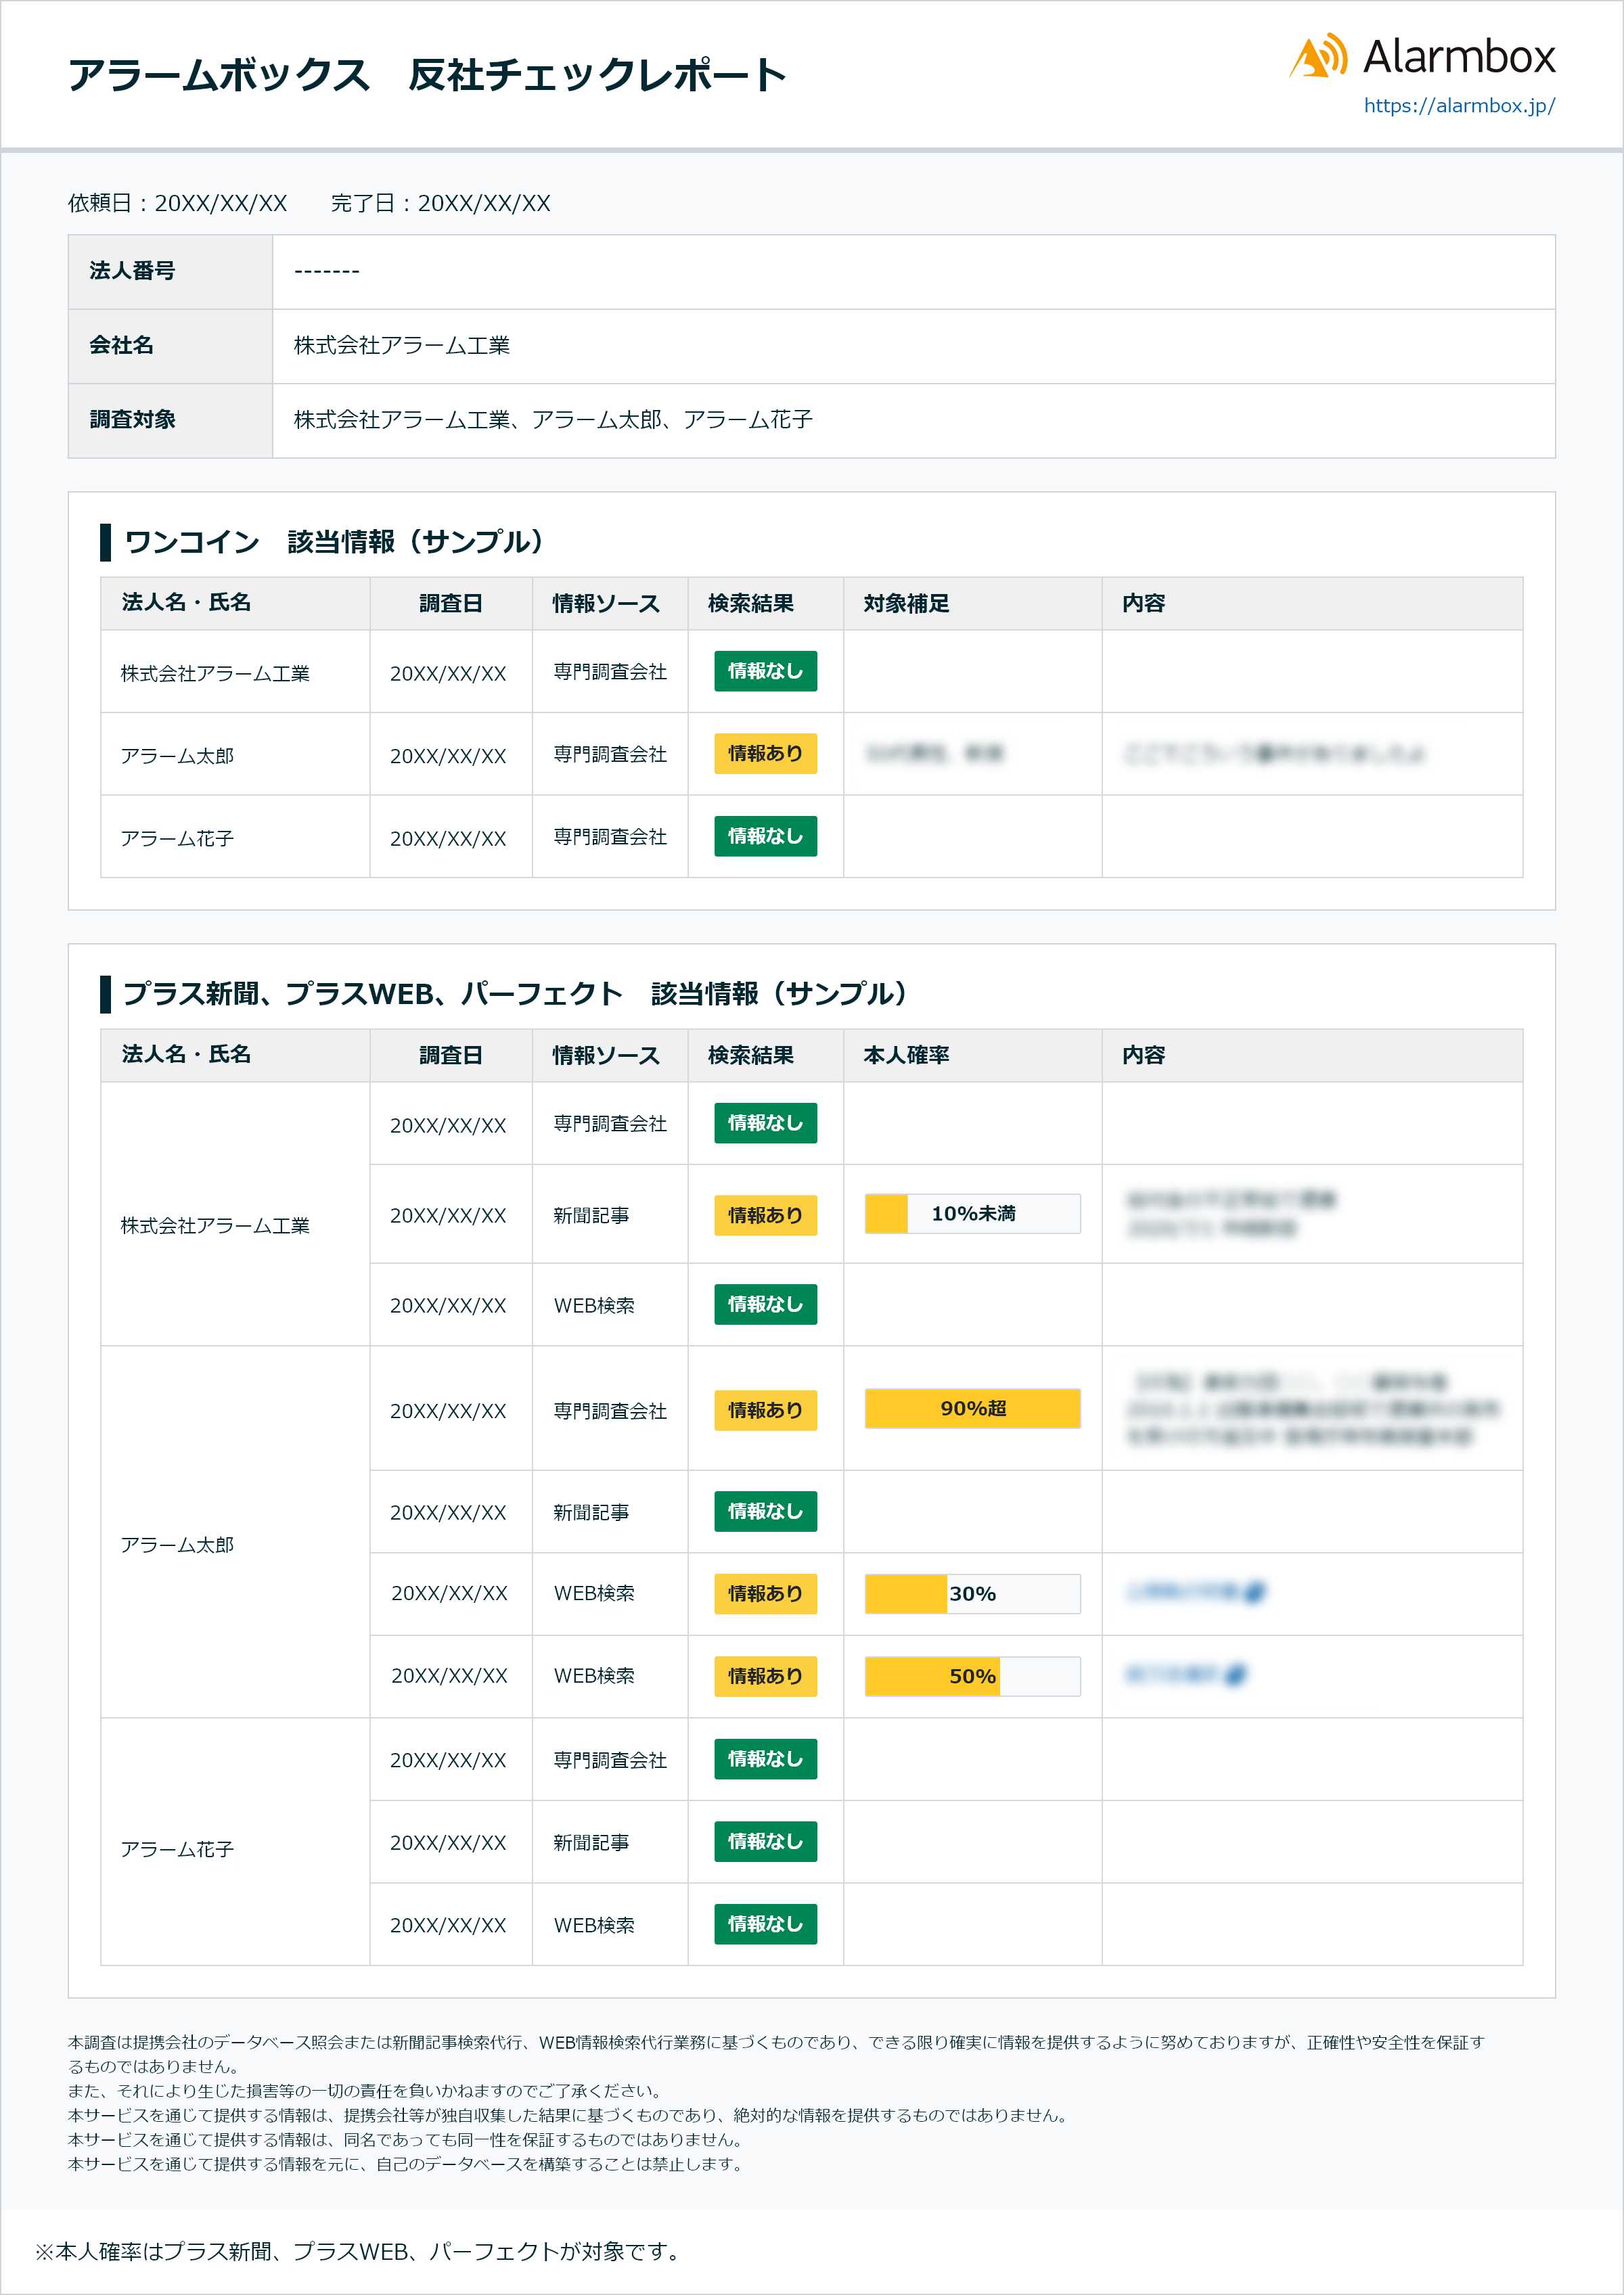Click the 法人番号 row label
Image resolution: width=1624 pixels, height=2295 pixels.
[132, 271]
